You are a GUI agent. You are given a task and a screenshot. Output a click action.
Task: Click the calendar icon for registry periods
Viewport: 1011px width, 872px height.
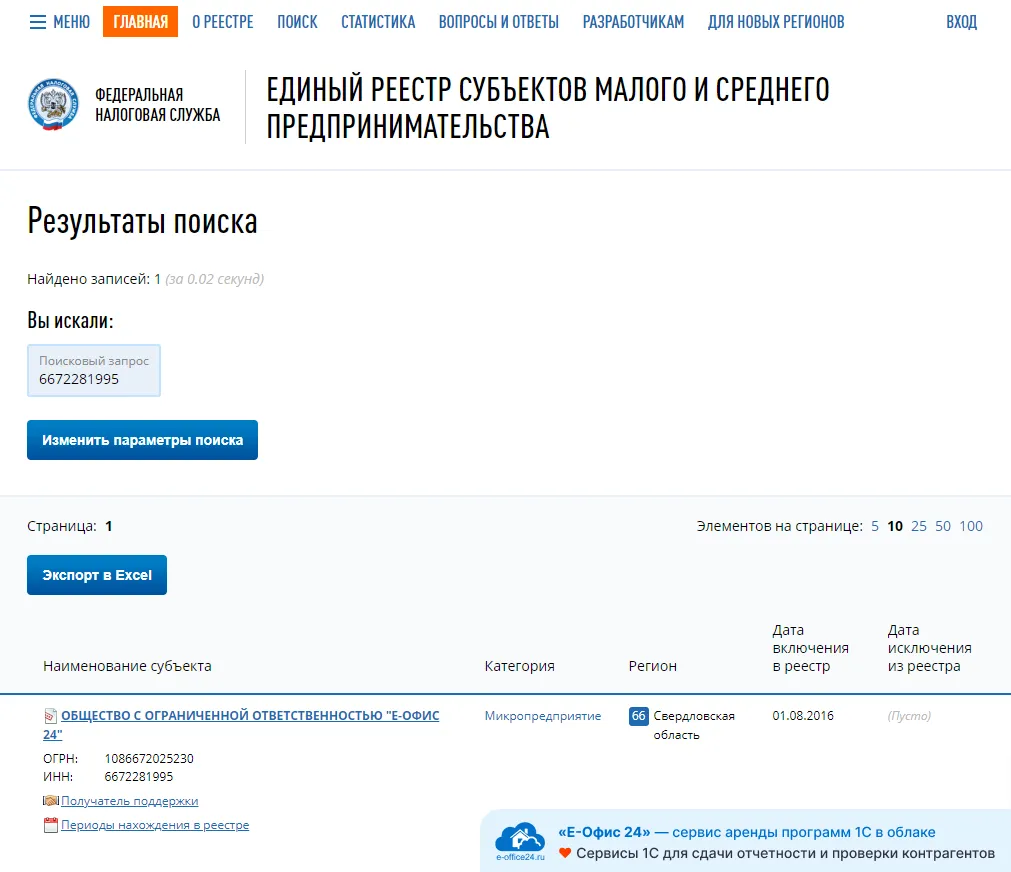coord(51,826)
